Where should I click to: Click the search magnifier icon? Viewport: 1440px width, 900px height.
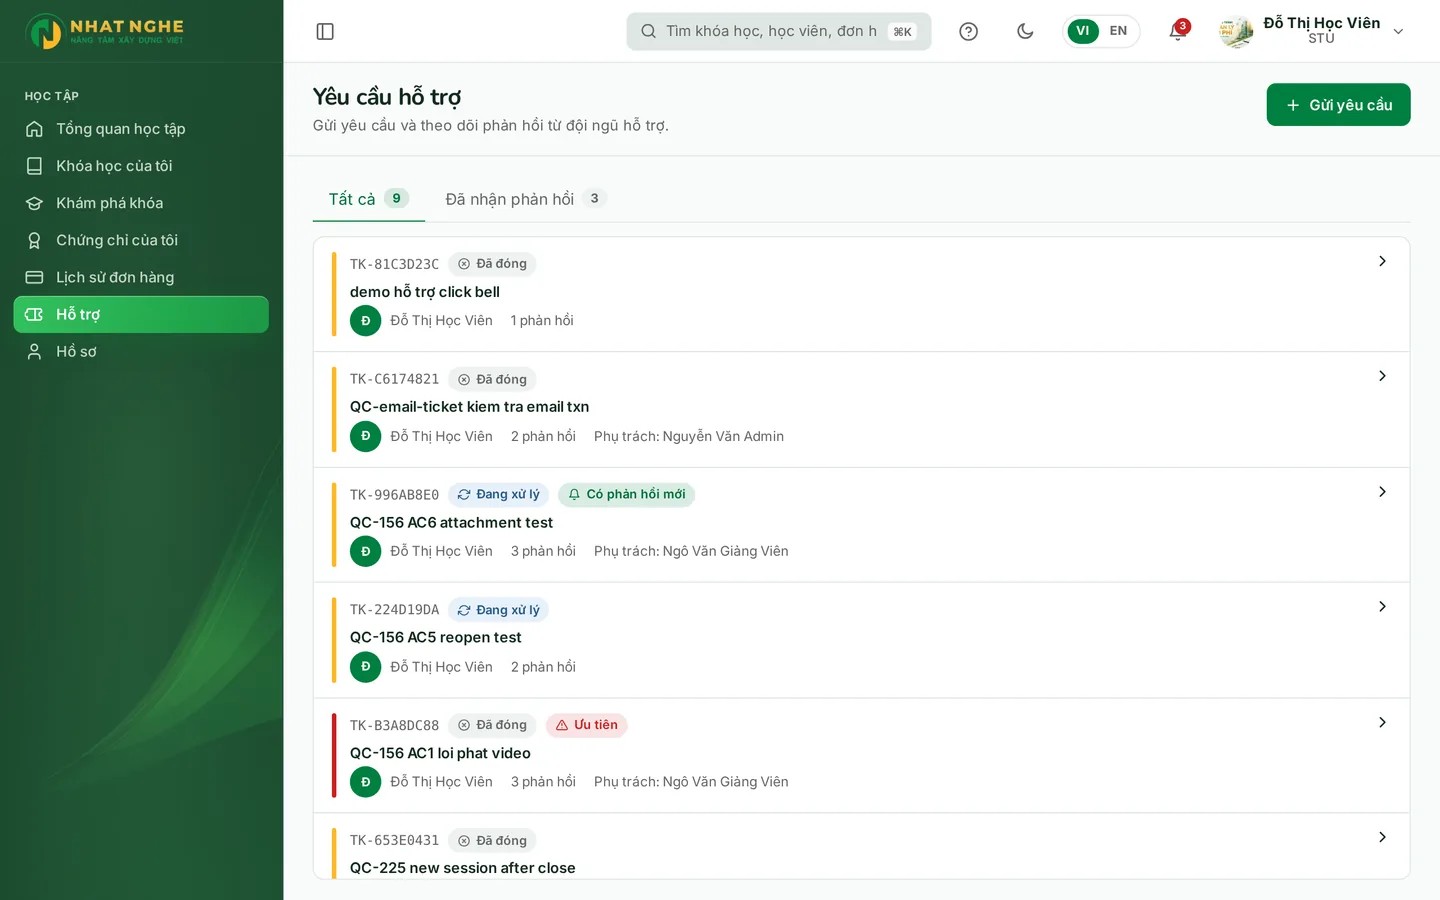(x=649, y=31)
